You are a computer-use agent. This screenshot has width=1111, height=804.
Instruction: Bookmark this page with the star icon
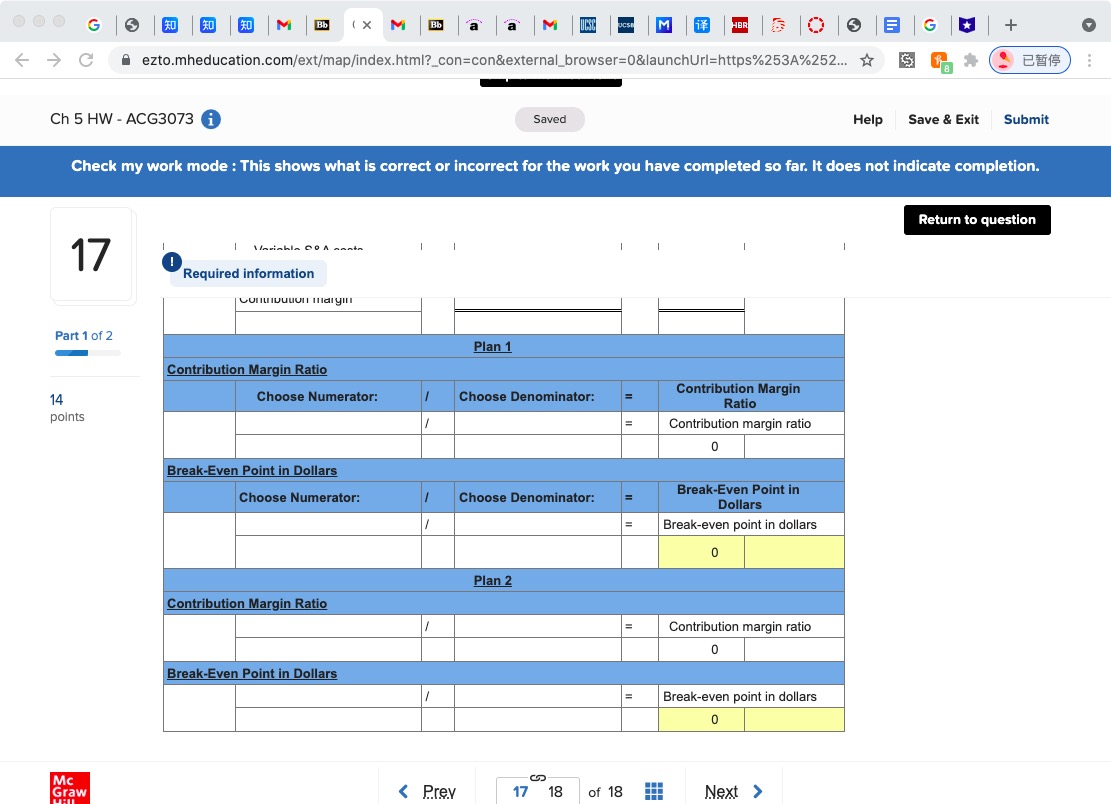tap(867, 60)
